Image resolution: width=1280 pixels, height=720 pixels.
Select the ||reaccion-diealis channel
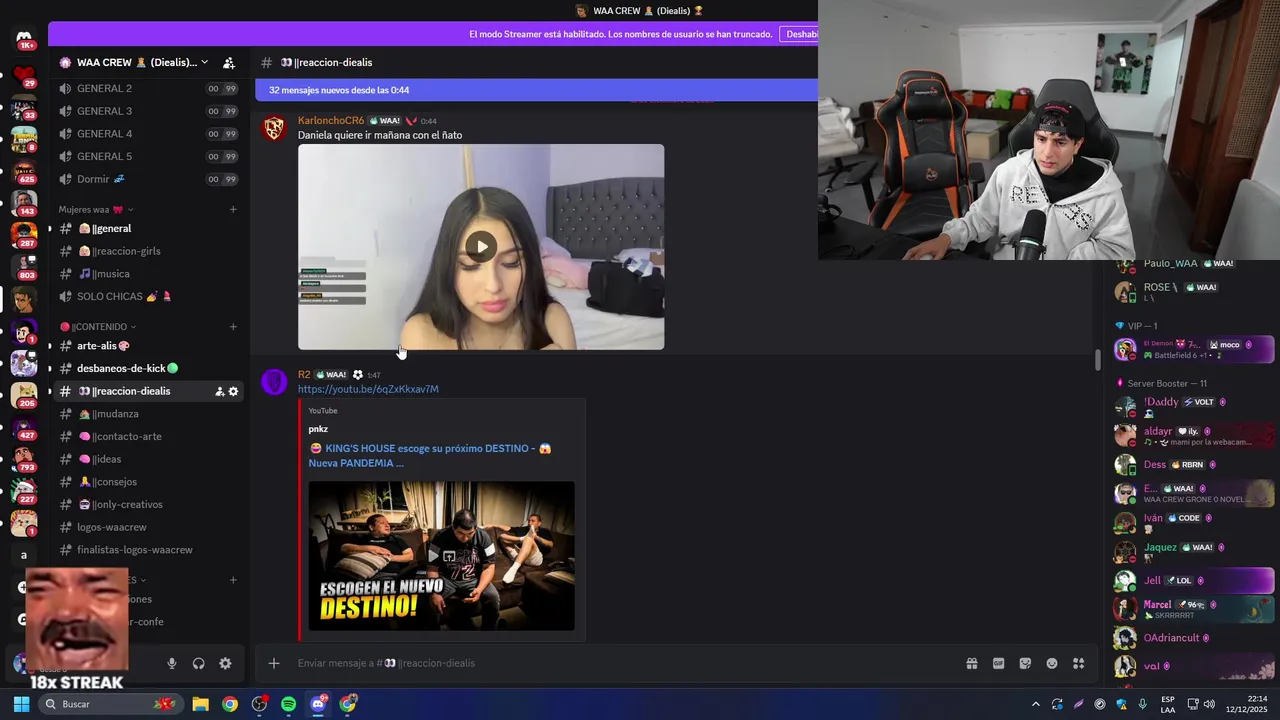pos(147,391)
